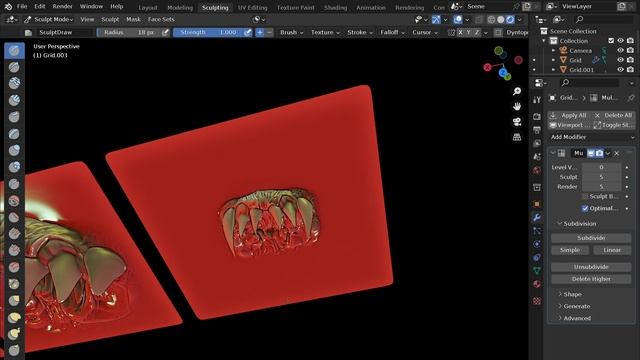Switch to the UV Editing workspace tab

[x=252, y=7]
